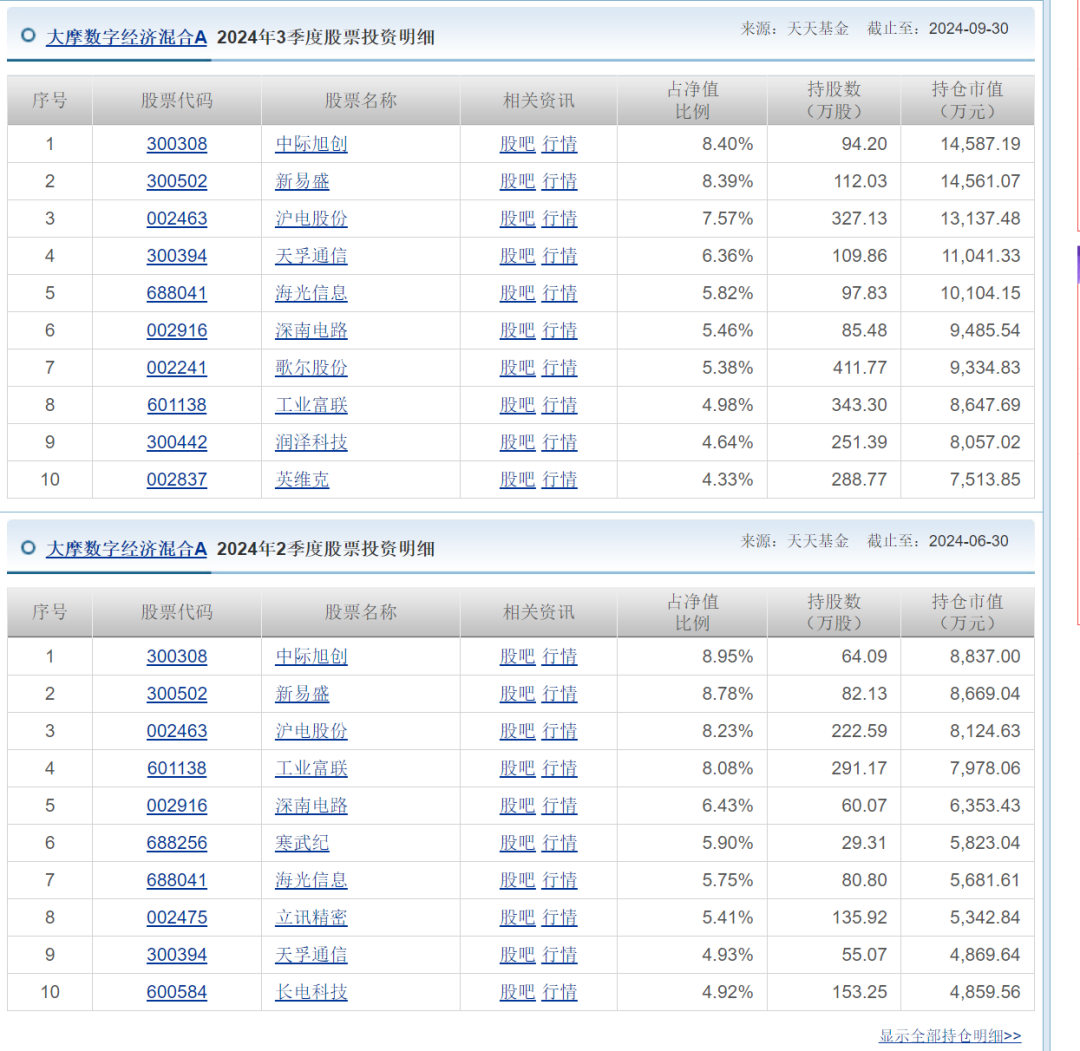Open 天孚通信 name in the 2024年3季度 table
This screenshot has width=1080, height=1051.
point(311,256)
